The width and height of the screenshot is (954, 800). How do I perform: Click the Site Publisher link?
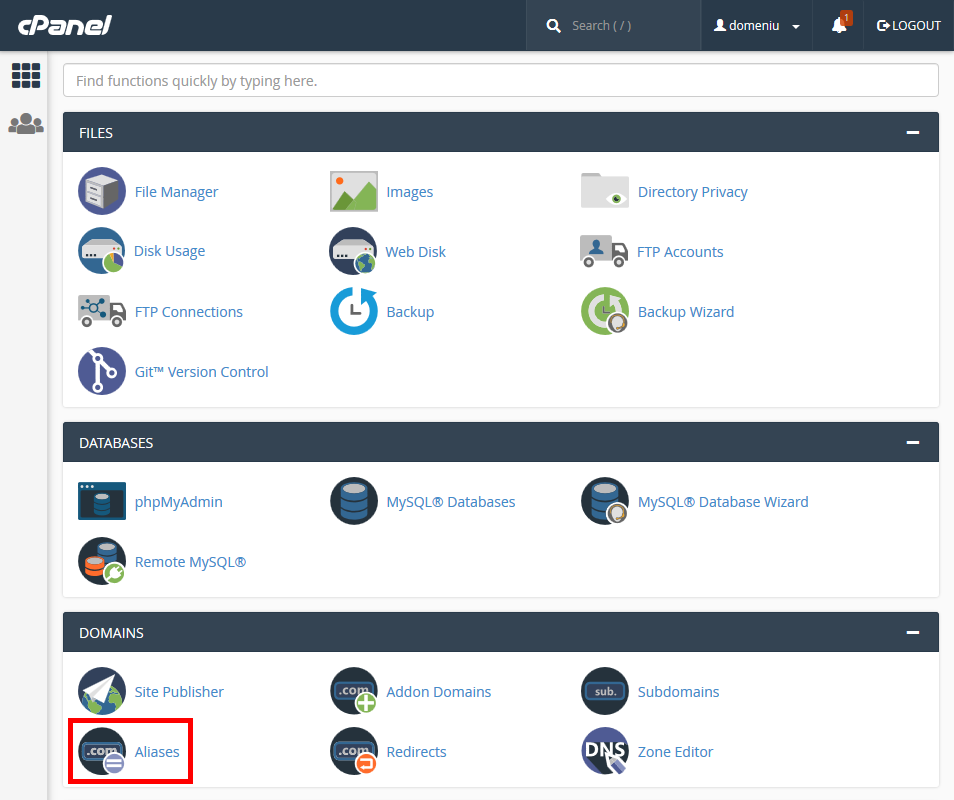pos(179,692)
